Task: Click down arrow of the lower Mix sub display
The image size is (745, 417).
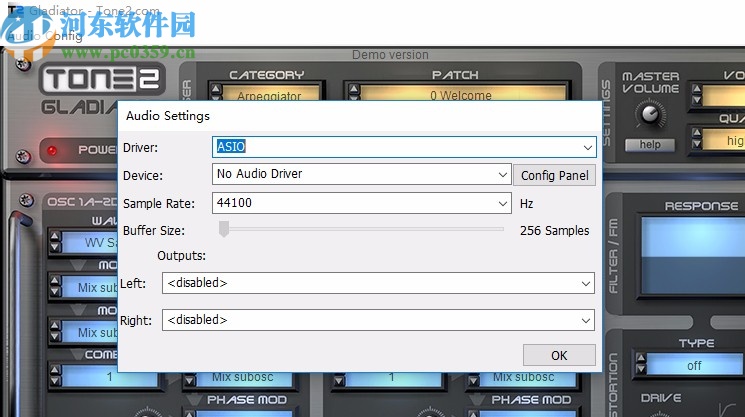Action: [55, 336]
